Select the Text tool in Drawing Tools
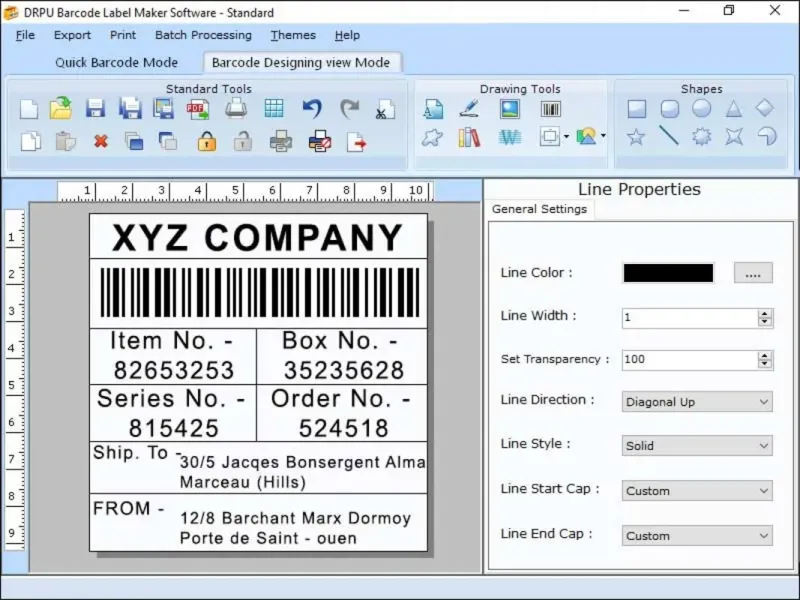Screen dimensions: 800x600 [x=433, y=109]
